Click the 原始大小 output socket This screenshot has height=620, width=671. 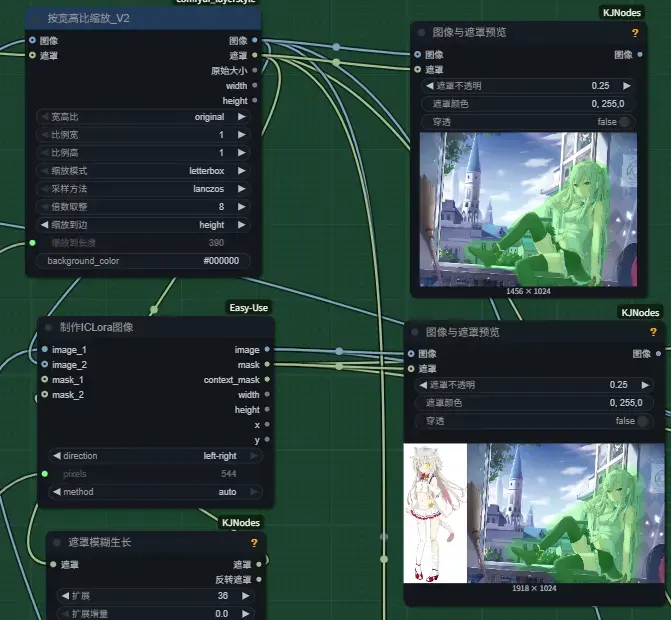[255, 70]
